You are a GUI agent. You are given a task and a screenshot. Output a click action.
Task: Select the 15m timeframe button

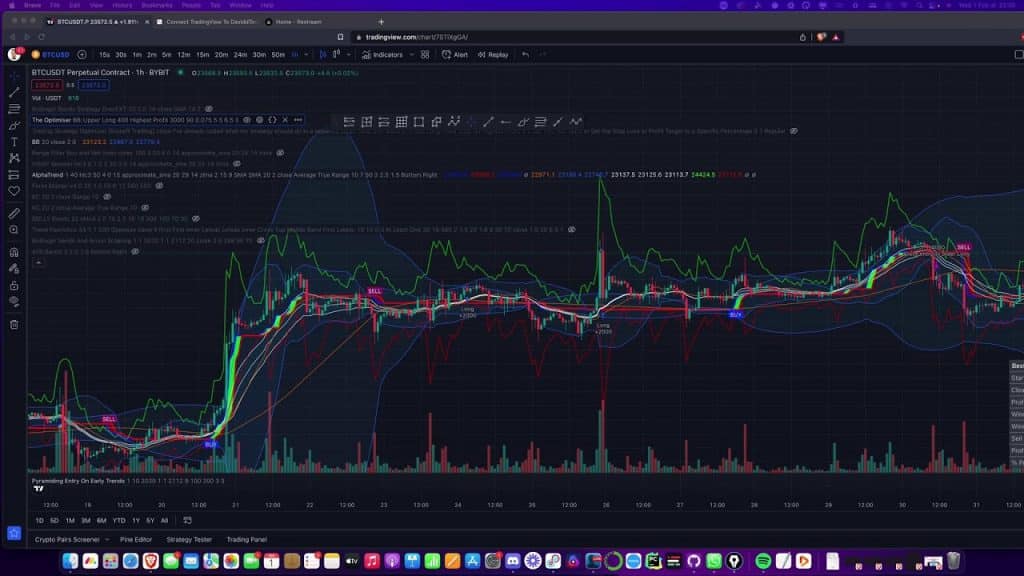[203, 55]
